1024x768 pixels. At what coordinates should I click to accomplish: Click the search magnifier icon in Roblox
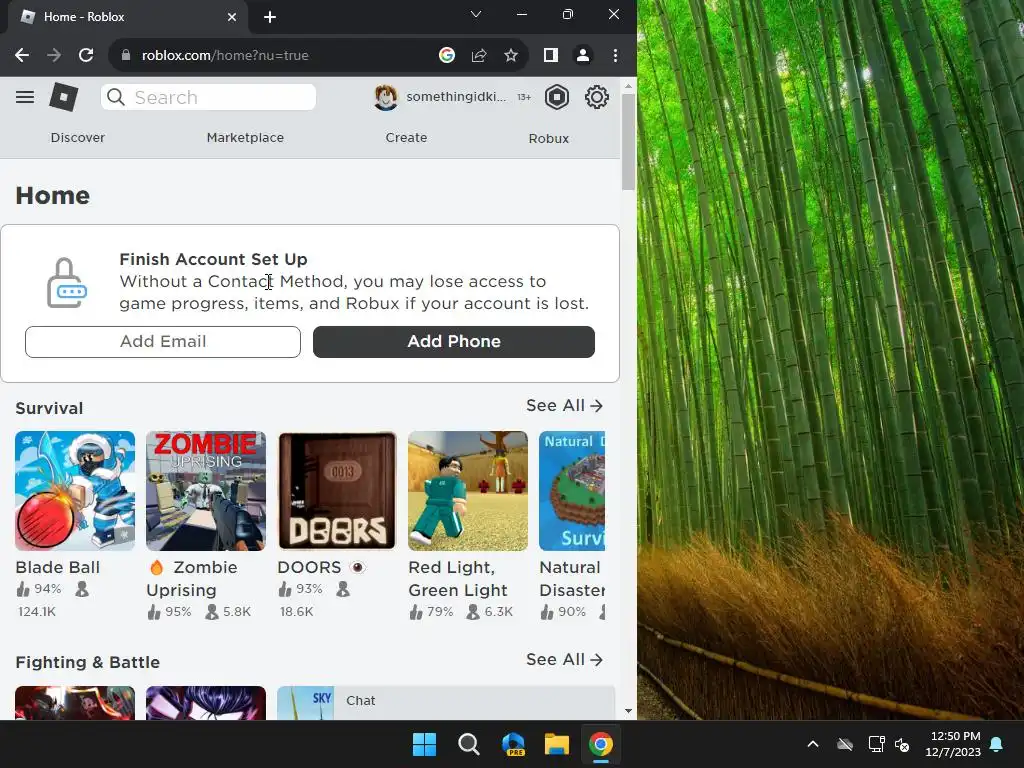pos(116,97)
